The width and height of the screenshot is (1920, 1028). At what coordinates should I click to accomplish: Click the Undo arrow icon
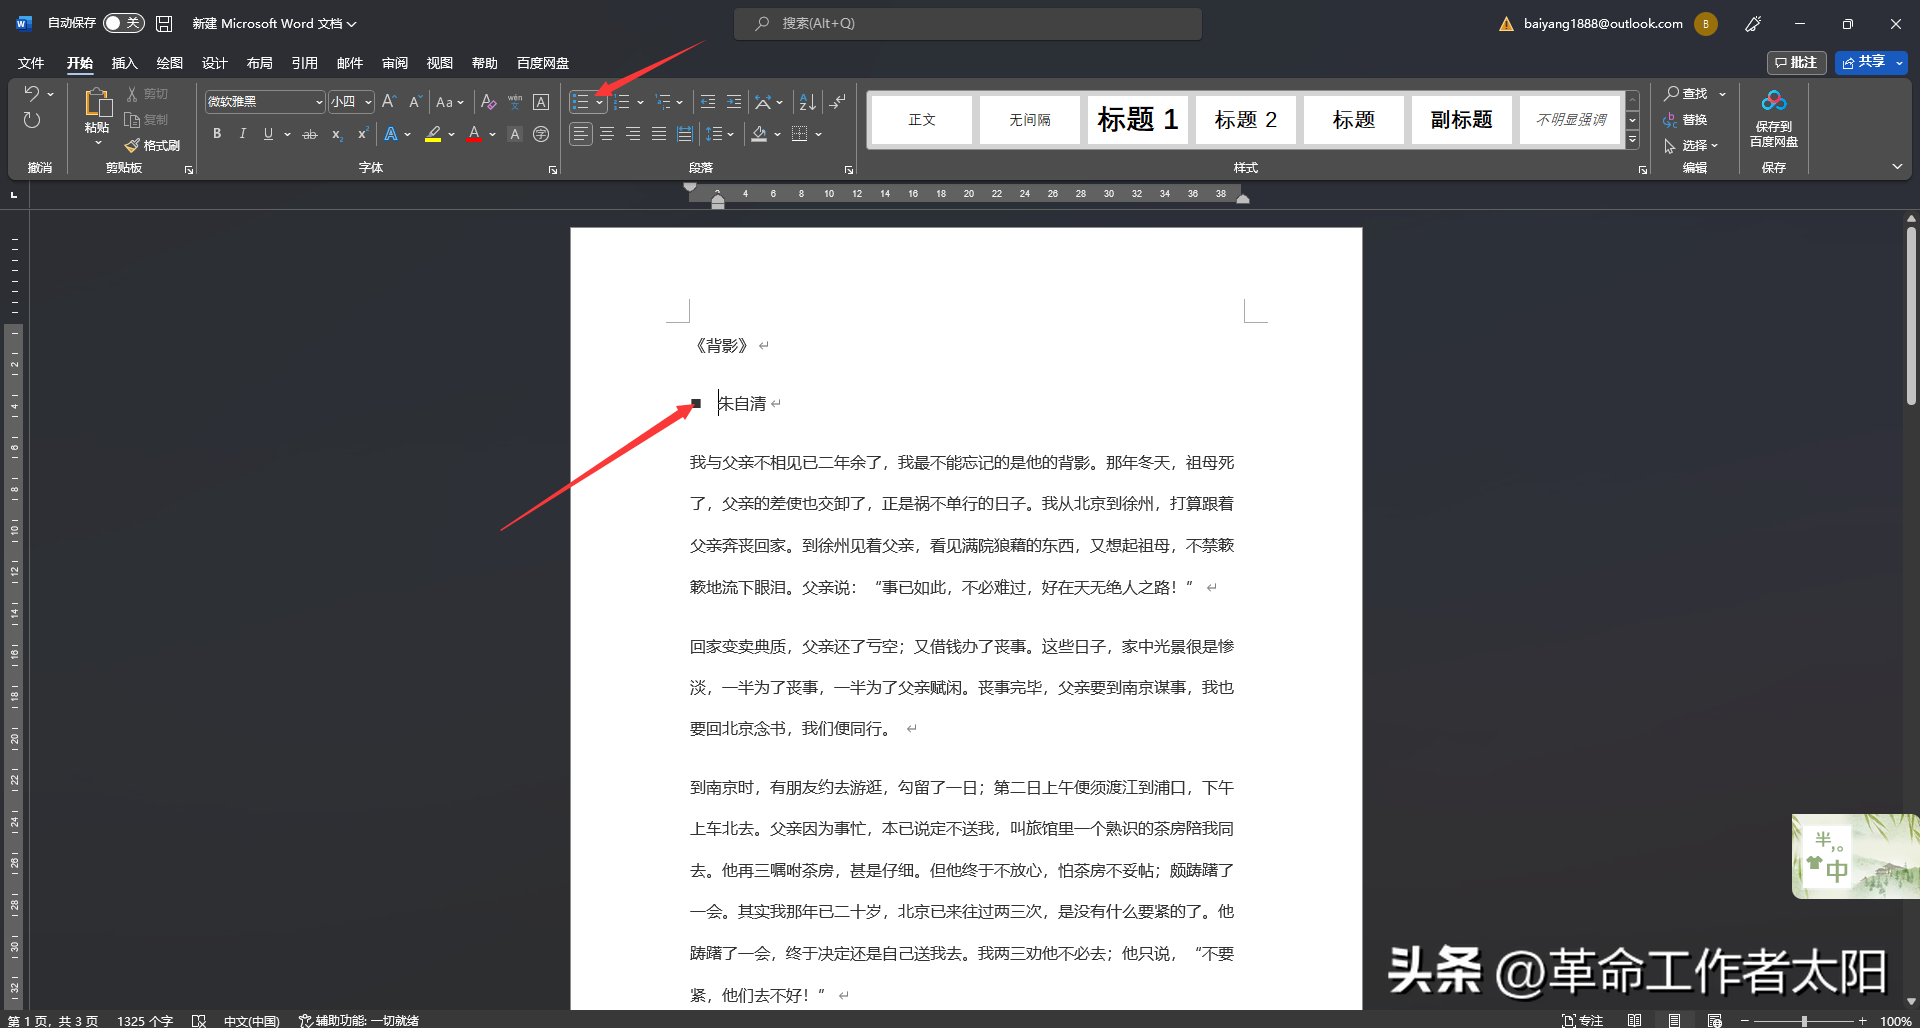pos(32,94)
